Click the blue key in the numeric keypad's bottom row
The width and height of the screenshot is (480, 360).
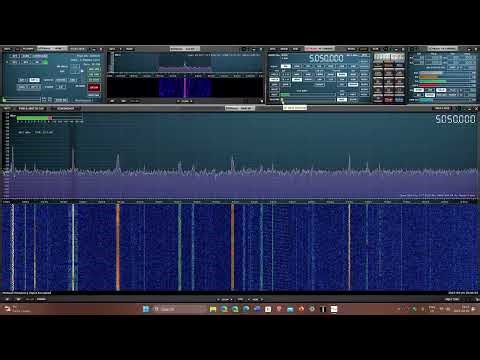399,99
